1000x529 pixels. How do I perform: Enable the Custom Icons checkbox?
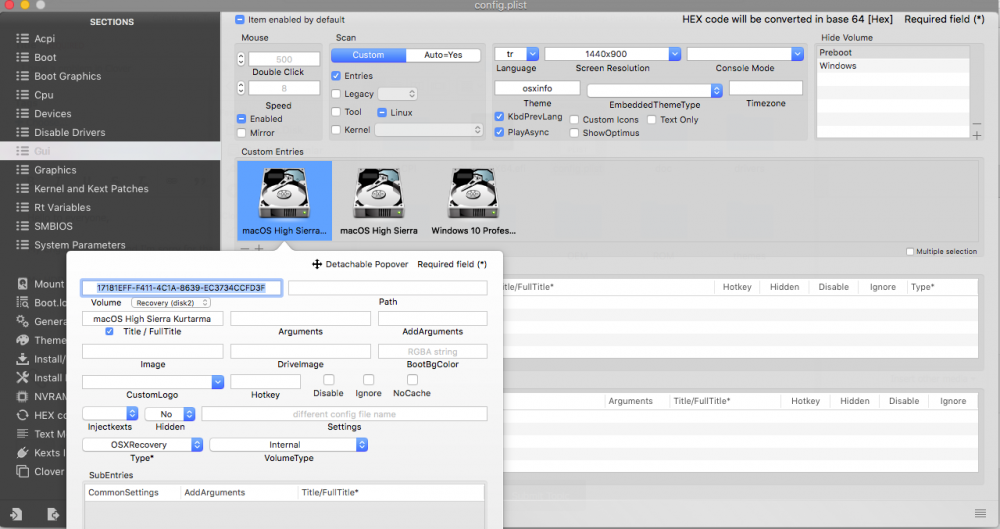pyautogui.click(x=574, y=119)
